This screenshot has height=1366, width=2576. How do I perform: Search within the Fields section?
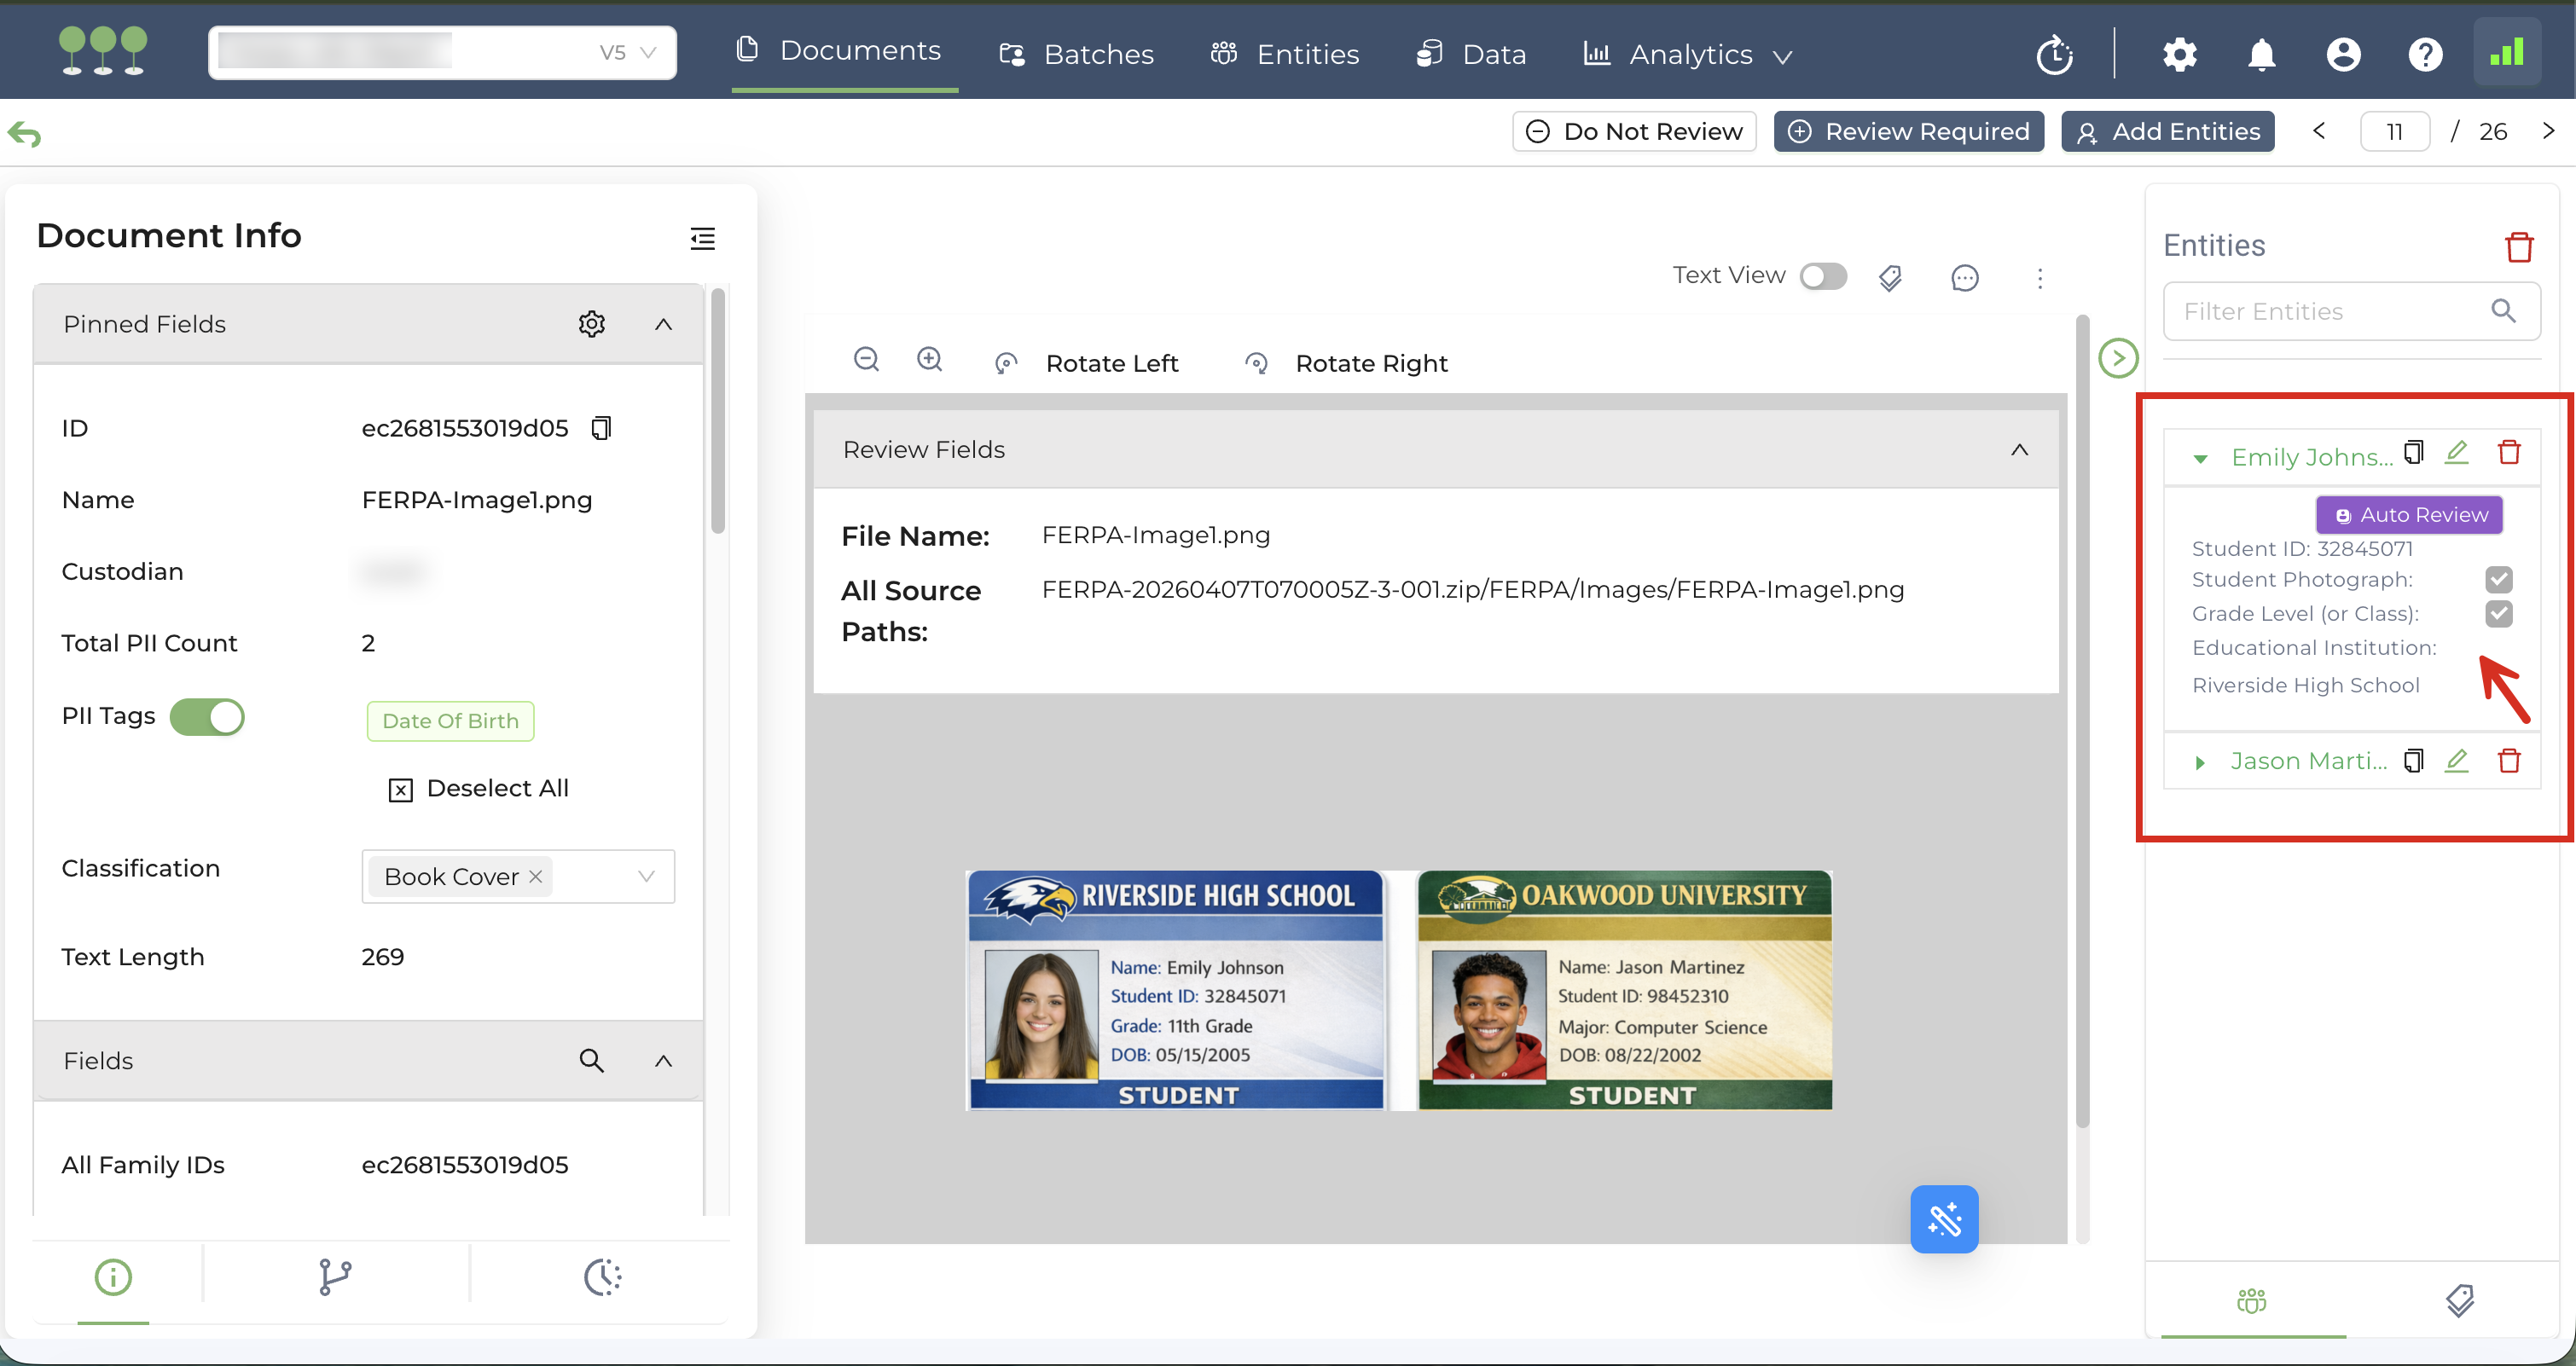point(591,1060)
